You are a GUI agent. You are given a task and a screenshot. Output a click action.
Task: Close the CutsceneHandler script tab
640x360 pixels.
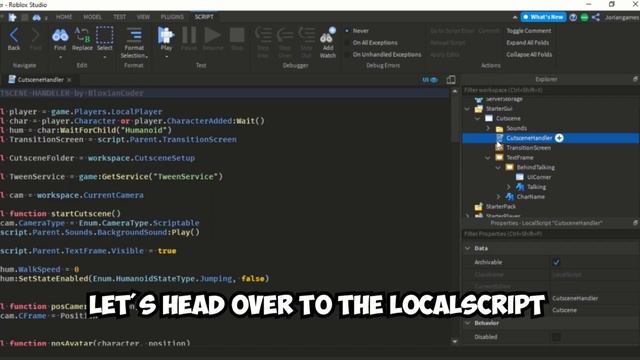tap(69, 80)
